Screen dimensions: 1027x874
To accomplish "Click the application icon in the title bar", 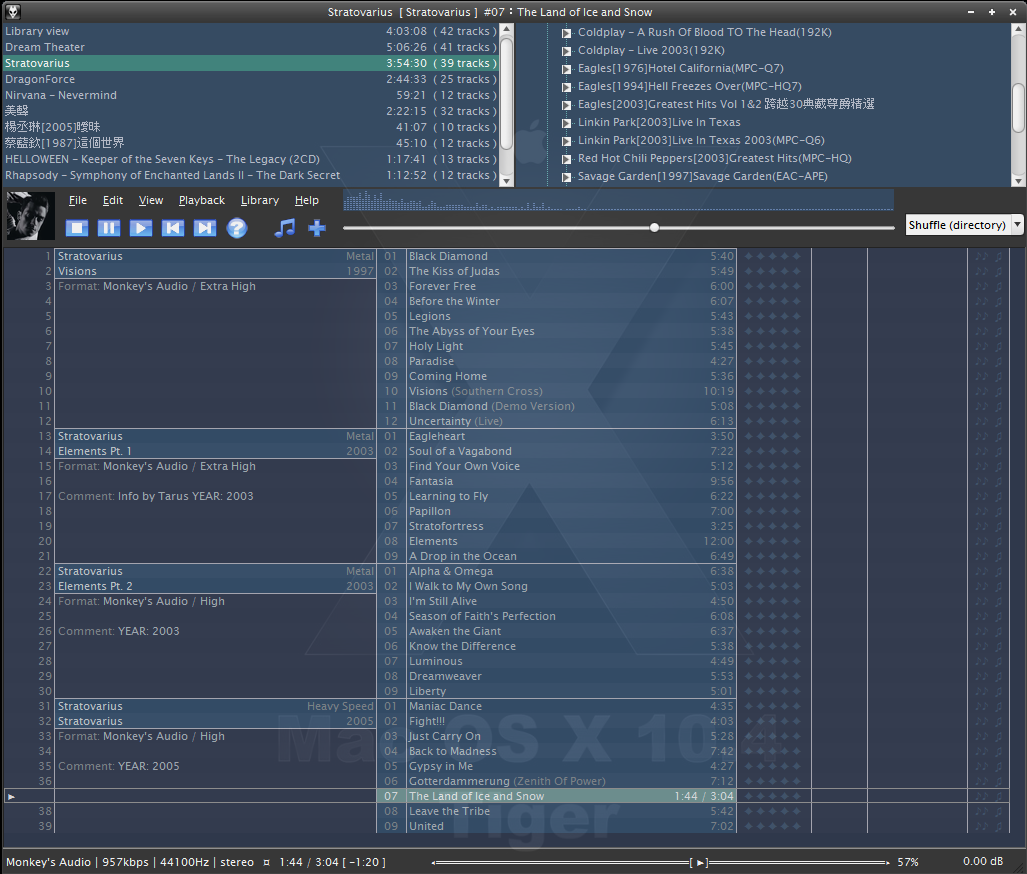I will (12, 12).
